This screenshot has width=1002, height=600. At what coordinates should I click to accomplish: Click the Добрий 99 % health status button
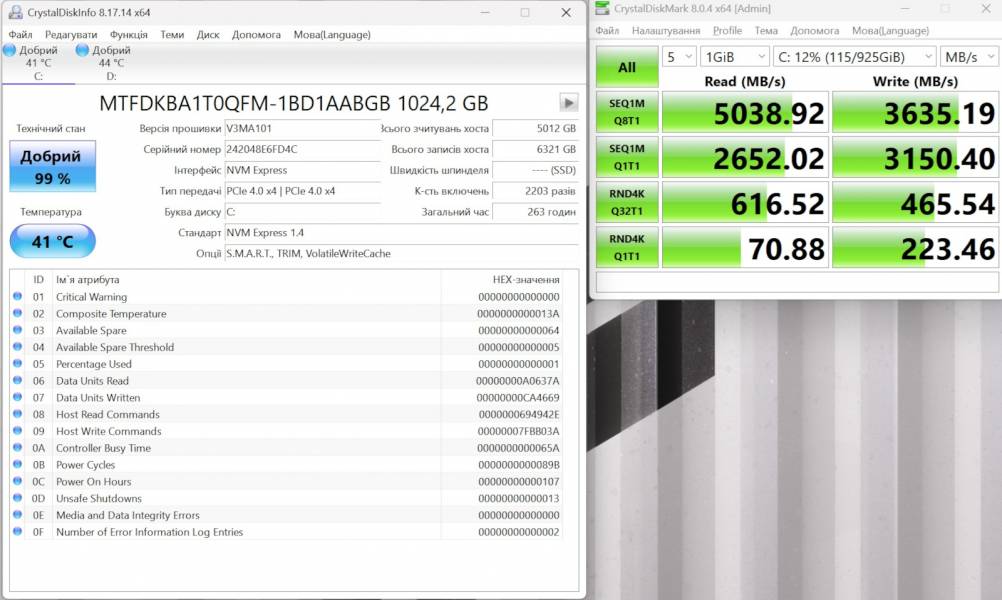52,166
